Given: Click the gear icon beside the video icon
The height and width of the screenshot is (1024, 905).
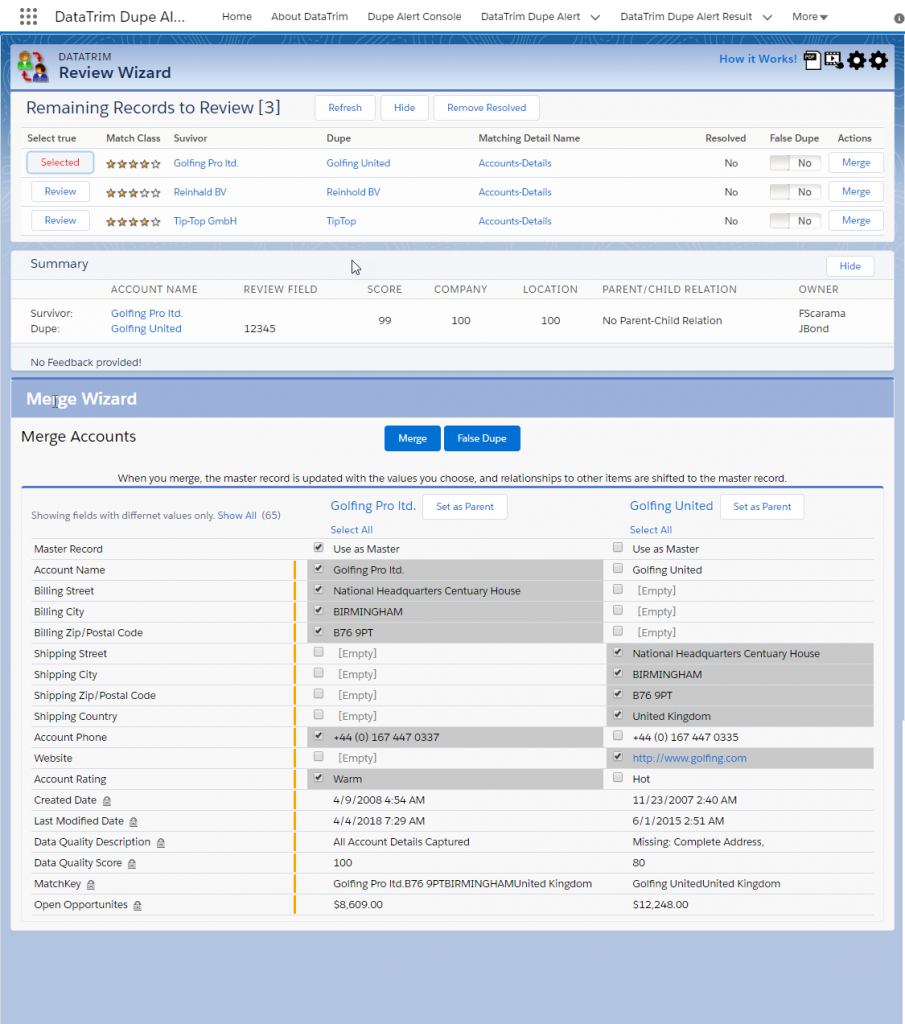Looking at the screenshot, I should (x=856, y=60).
